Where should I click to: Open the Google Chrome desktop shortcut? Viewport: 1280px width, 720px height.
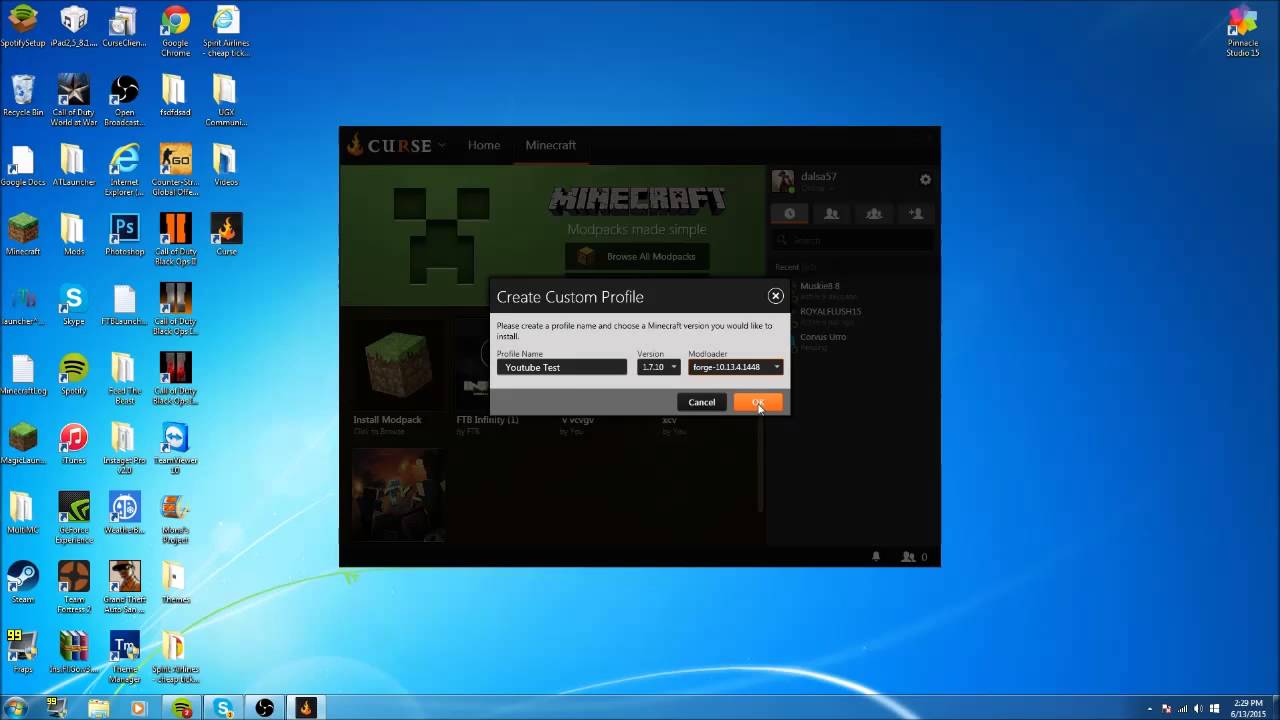click(175, 30)
